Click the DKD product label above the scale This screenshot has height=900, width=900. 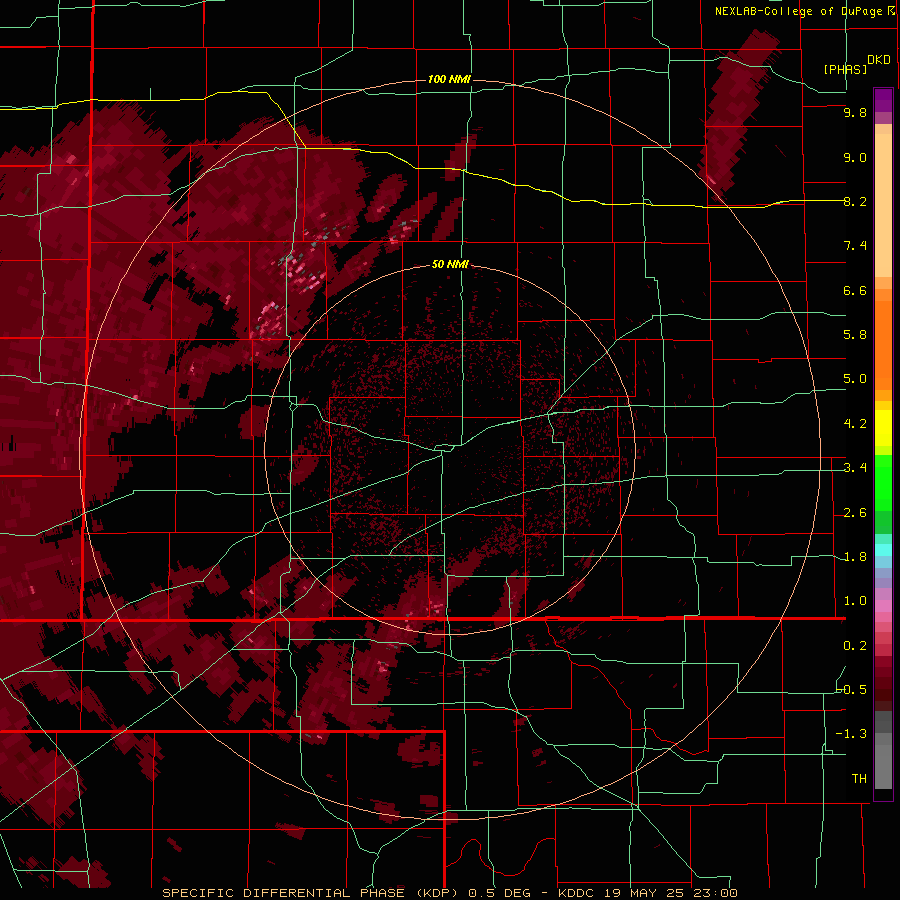[879, 60]
